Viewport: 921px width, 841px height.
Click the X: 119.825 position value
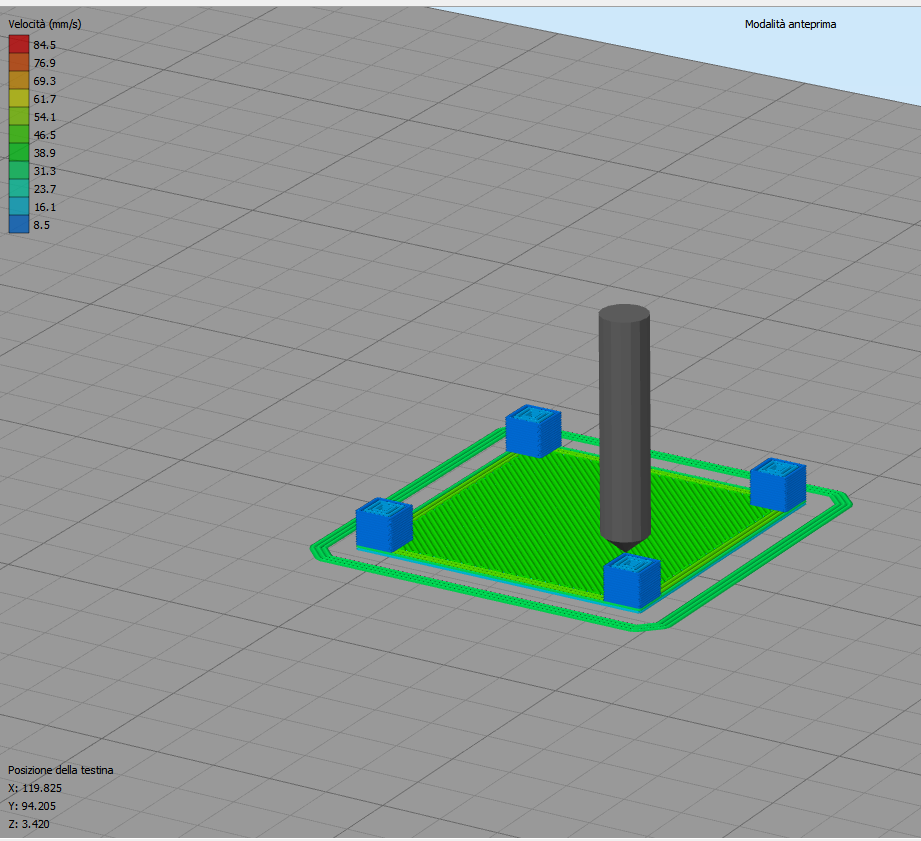pyautogui.click(x=35, y=788)
